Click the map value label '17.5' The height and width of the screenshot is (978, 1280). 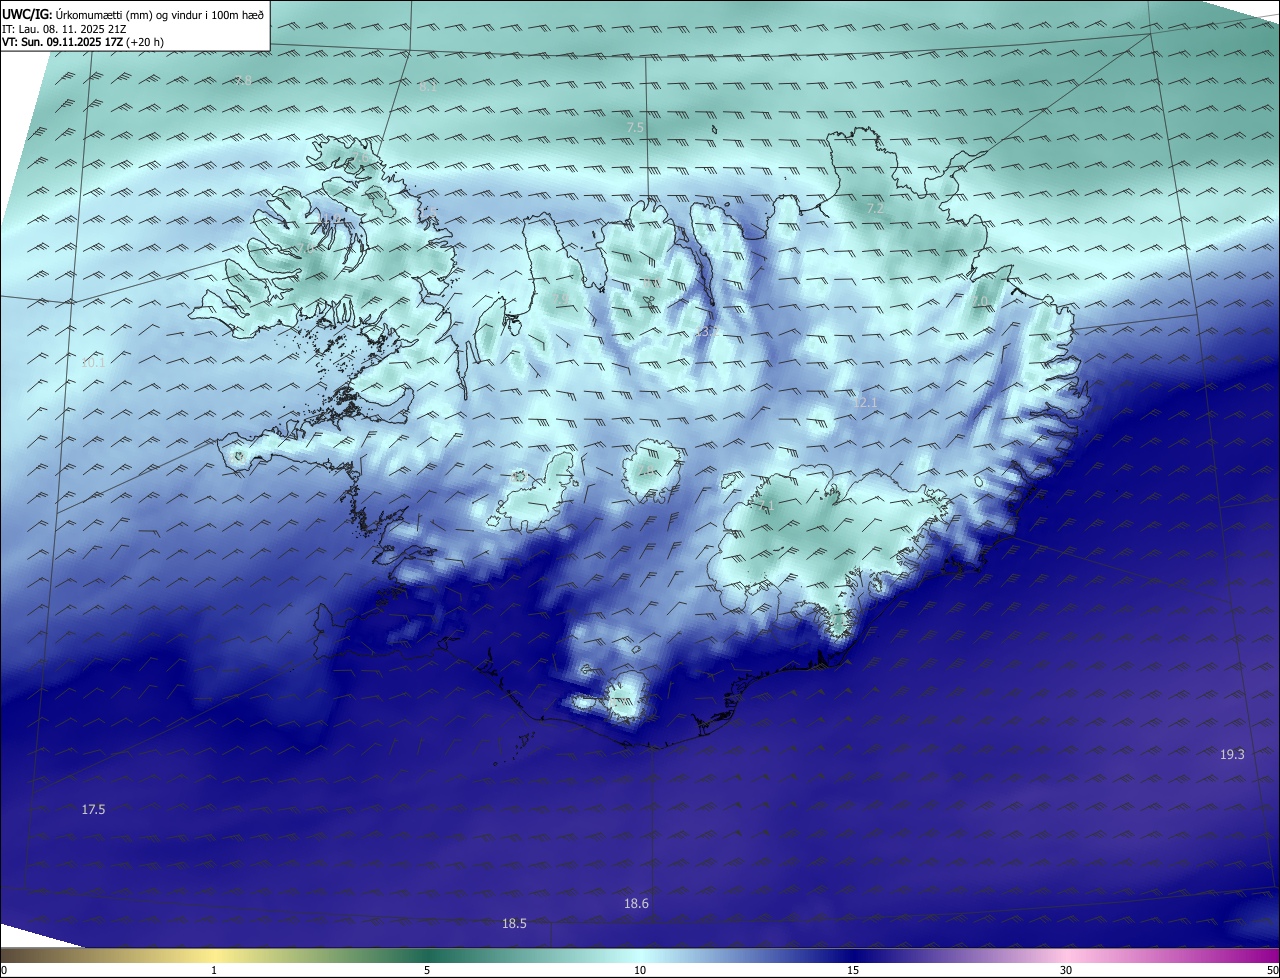(93, 809)
